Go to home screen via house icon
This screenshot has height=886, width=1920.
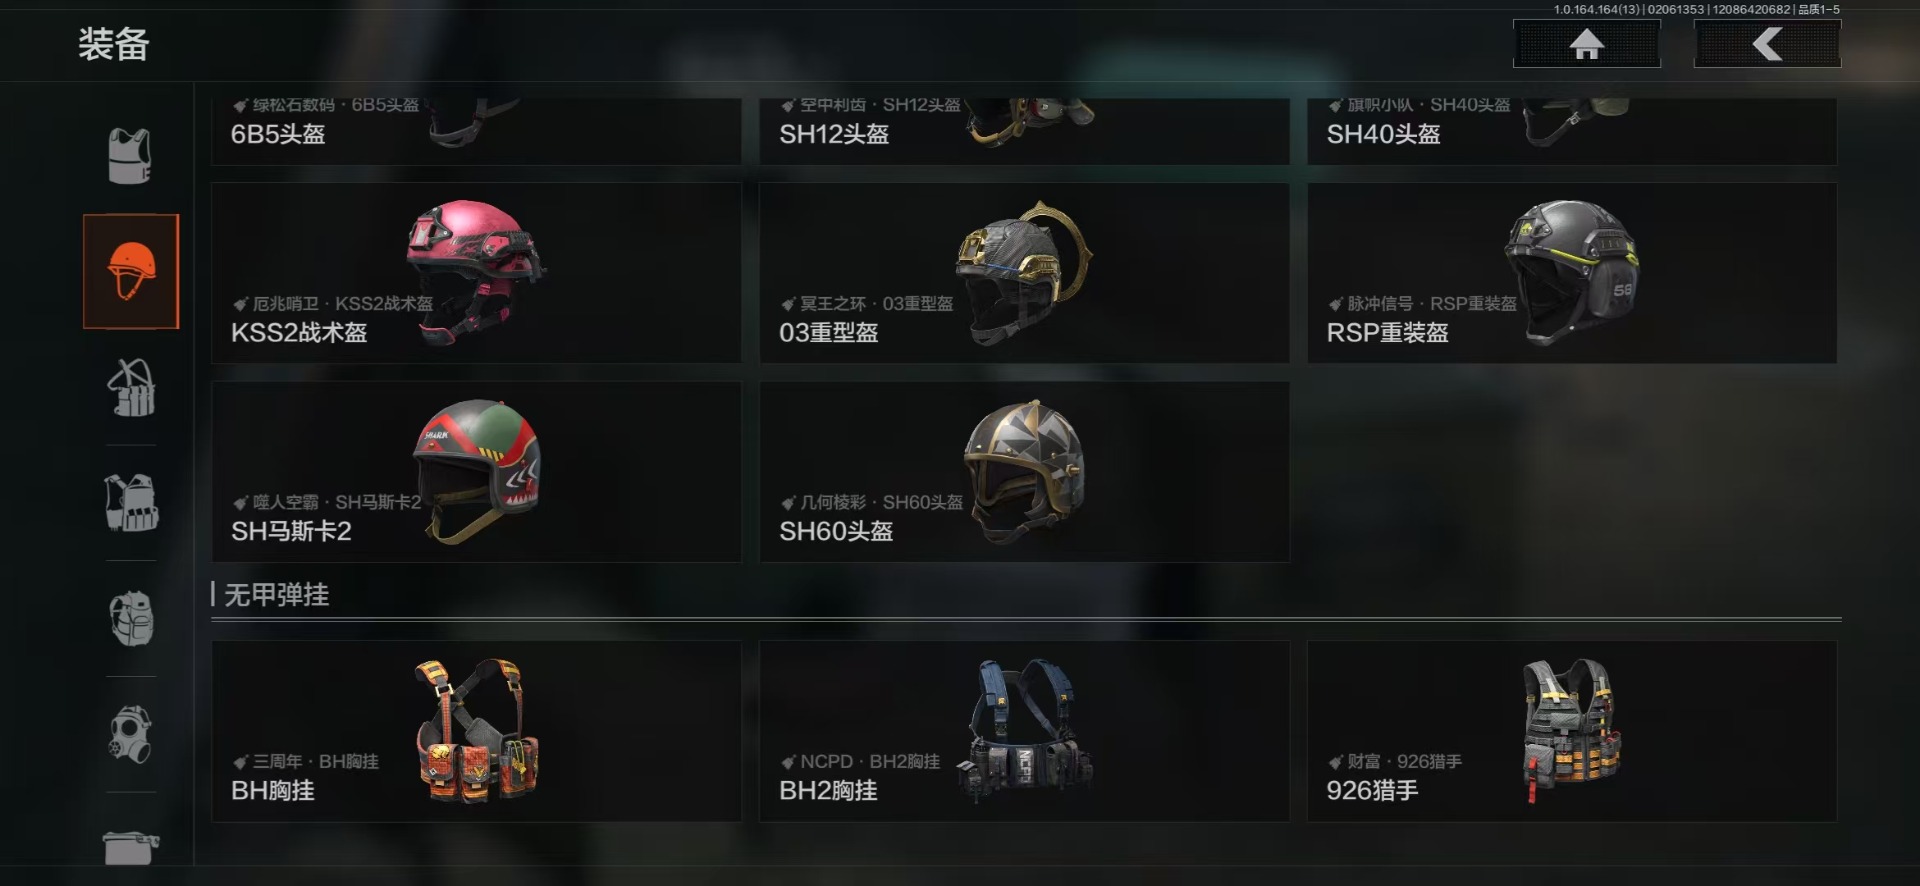(1586, 44)
